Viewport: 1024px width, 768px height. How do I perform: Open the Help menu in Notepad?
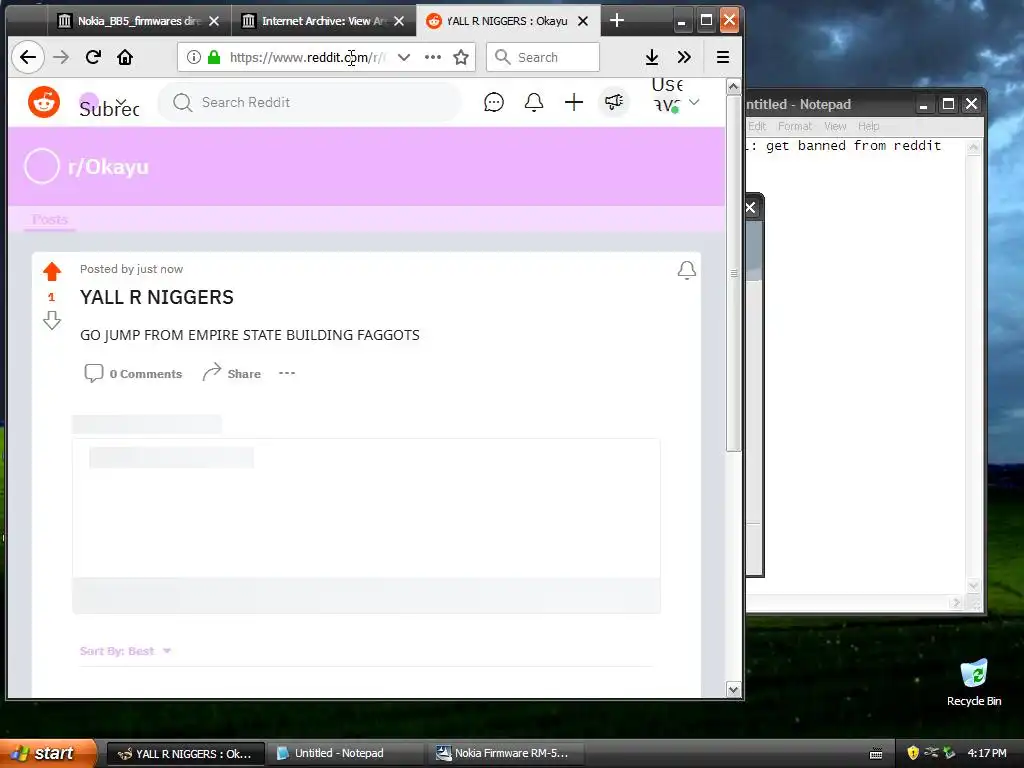tap(869, 126)
